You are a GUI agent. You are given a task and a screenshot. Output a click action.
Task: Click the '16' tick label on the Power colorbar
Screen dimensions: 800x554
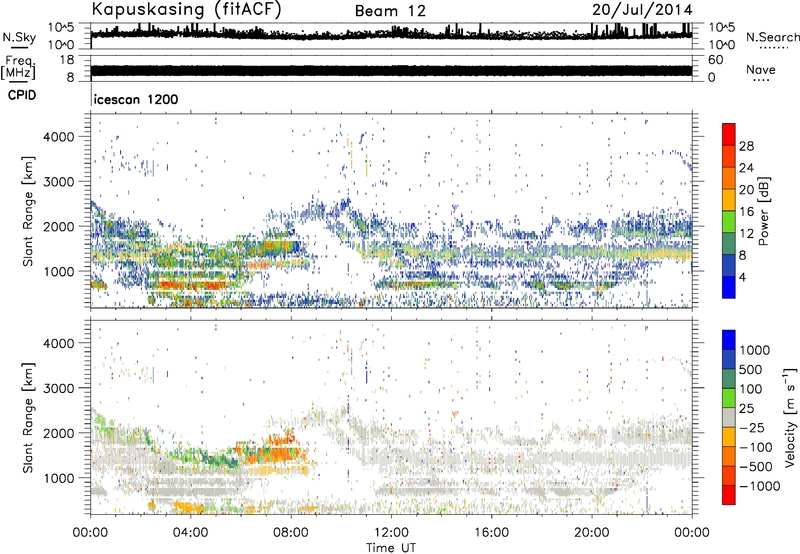pos(746,212)
